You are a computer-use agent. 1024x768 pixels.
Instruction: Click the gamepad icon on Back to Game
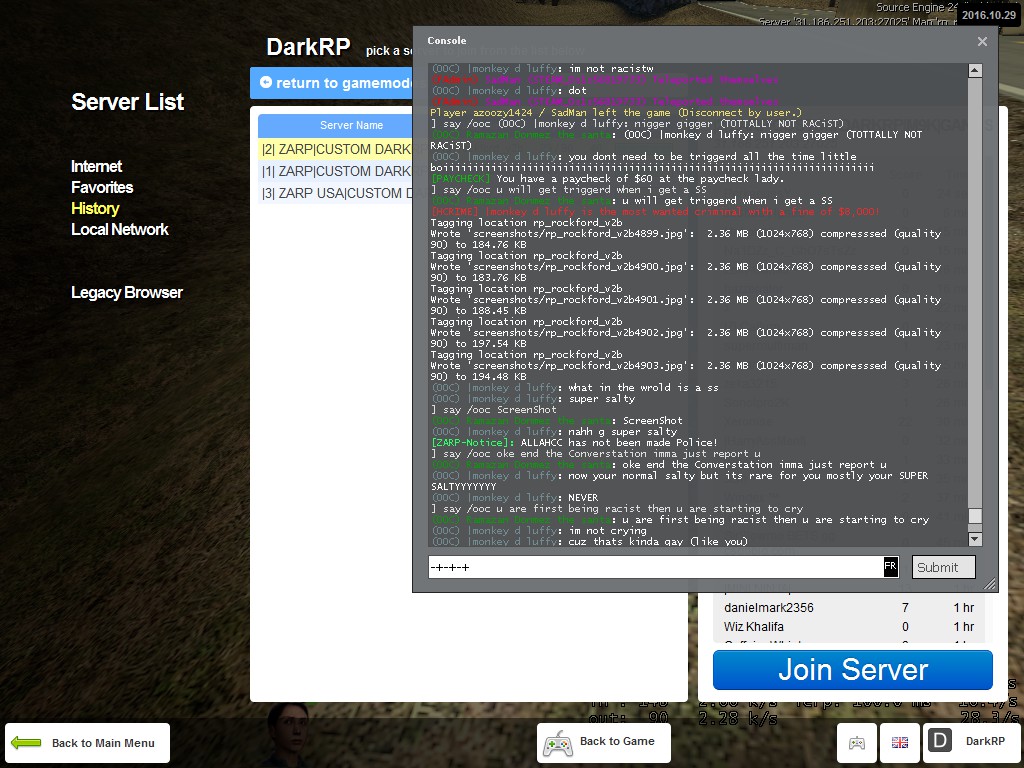pyautogui.click(x=558, y=744)
